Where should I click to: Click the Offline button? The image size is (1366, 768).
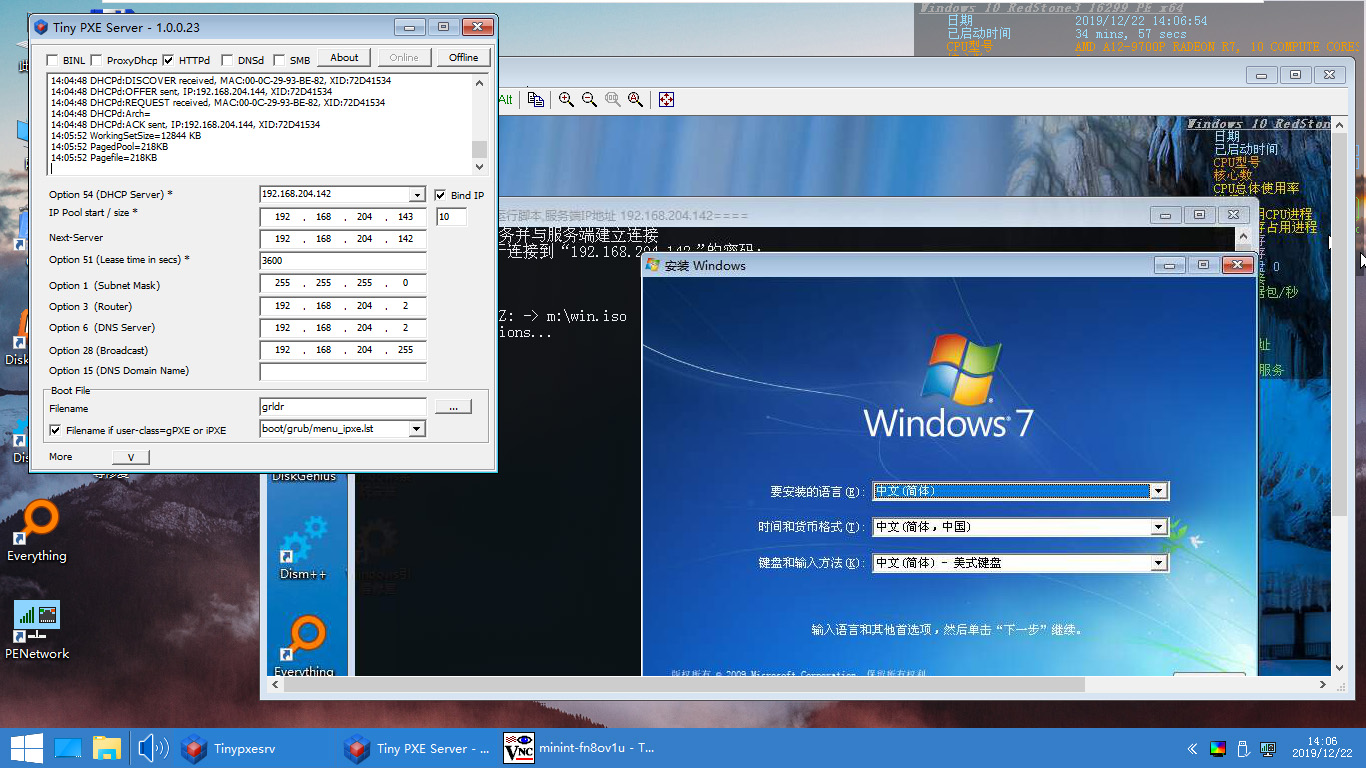coord(463,57)
